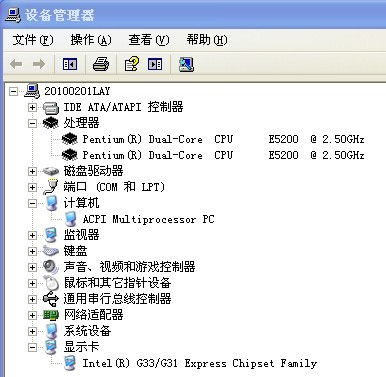This screenshot has width=386, height=377.
Task: Click the IDE ATA/ATAPI controller icon
Action: (51, 108)
